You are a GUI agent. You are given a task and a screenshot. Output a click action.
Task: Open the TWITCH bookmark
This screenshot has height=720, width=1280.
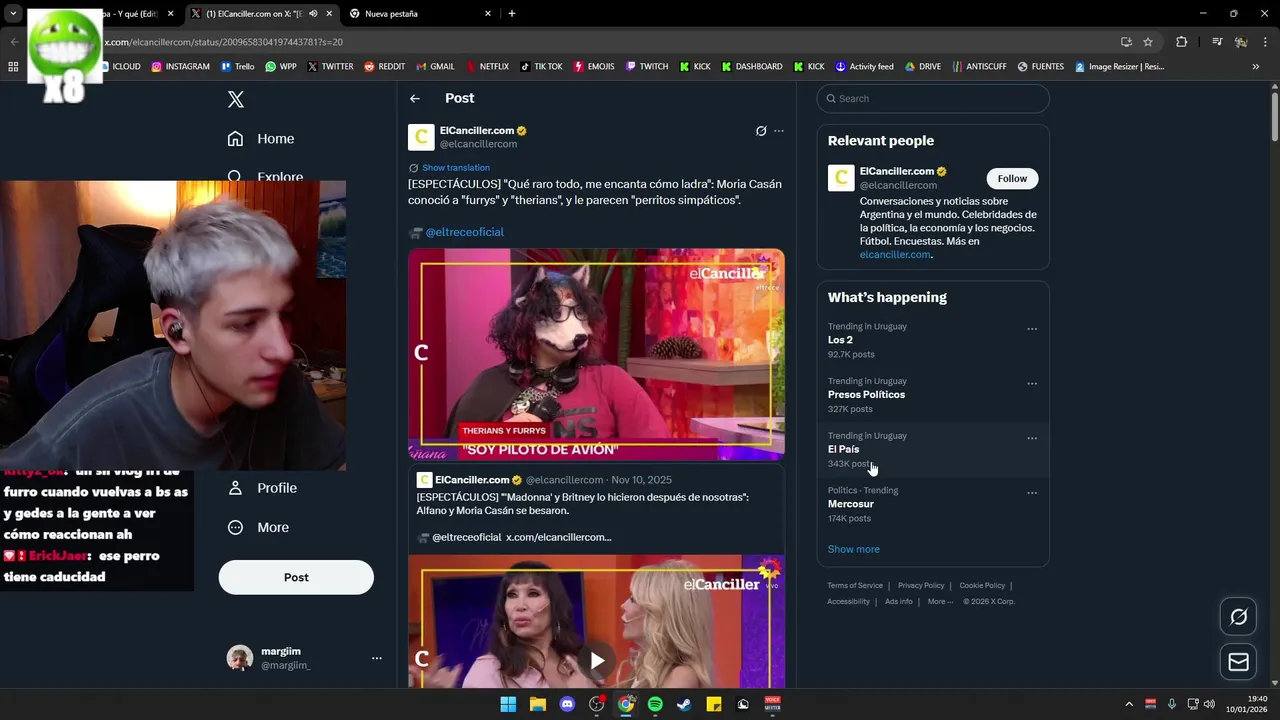click(x=646, y=67)
